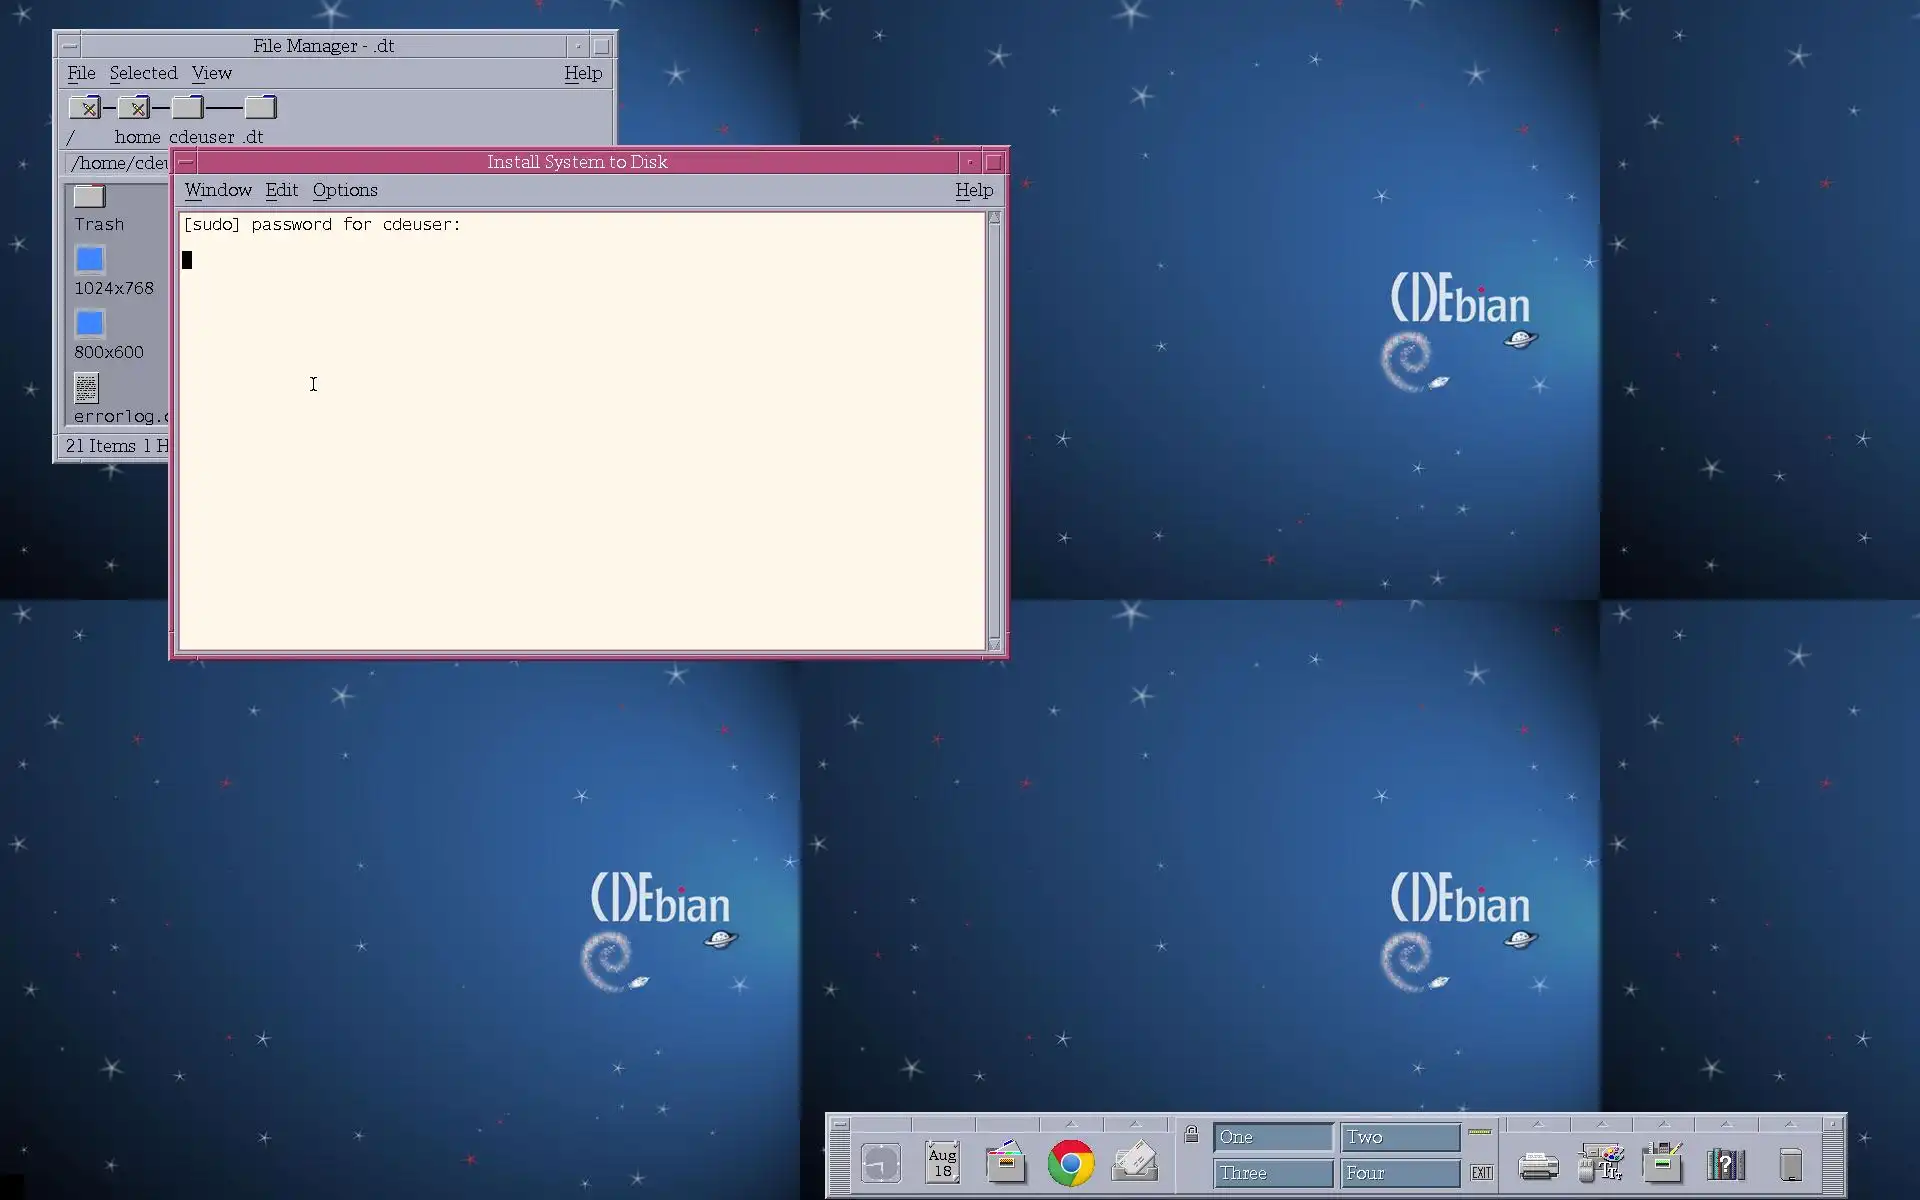The image size is (1920, 1200).
Task: Open the file manager drawer icon
Action: (x=1006, y=1163)
